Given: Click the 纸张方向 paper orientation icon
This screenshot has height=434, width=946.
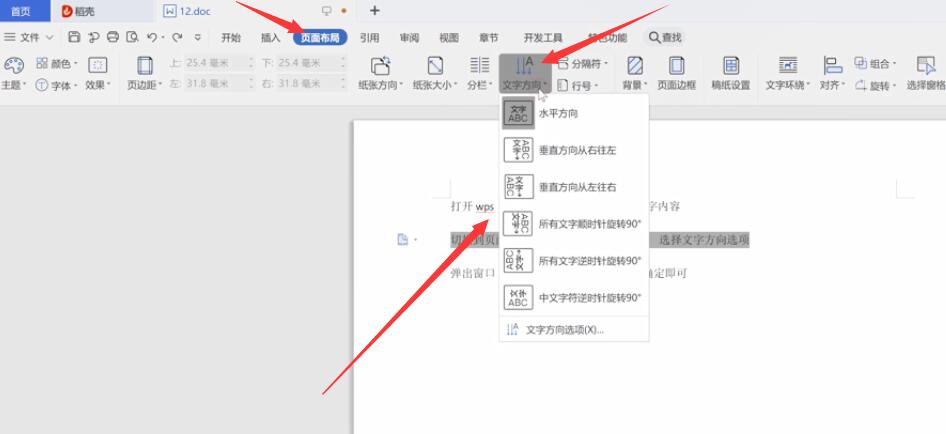Looking at the screenshot, I should [380, 65].
